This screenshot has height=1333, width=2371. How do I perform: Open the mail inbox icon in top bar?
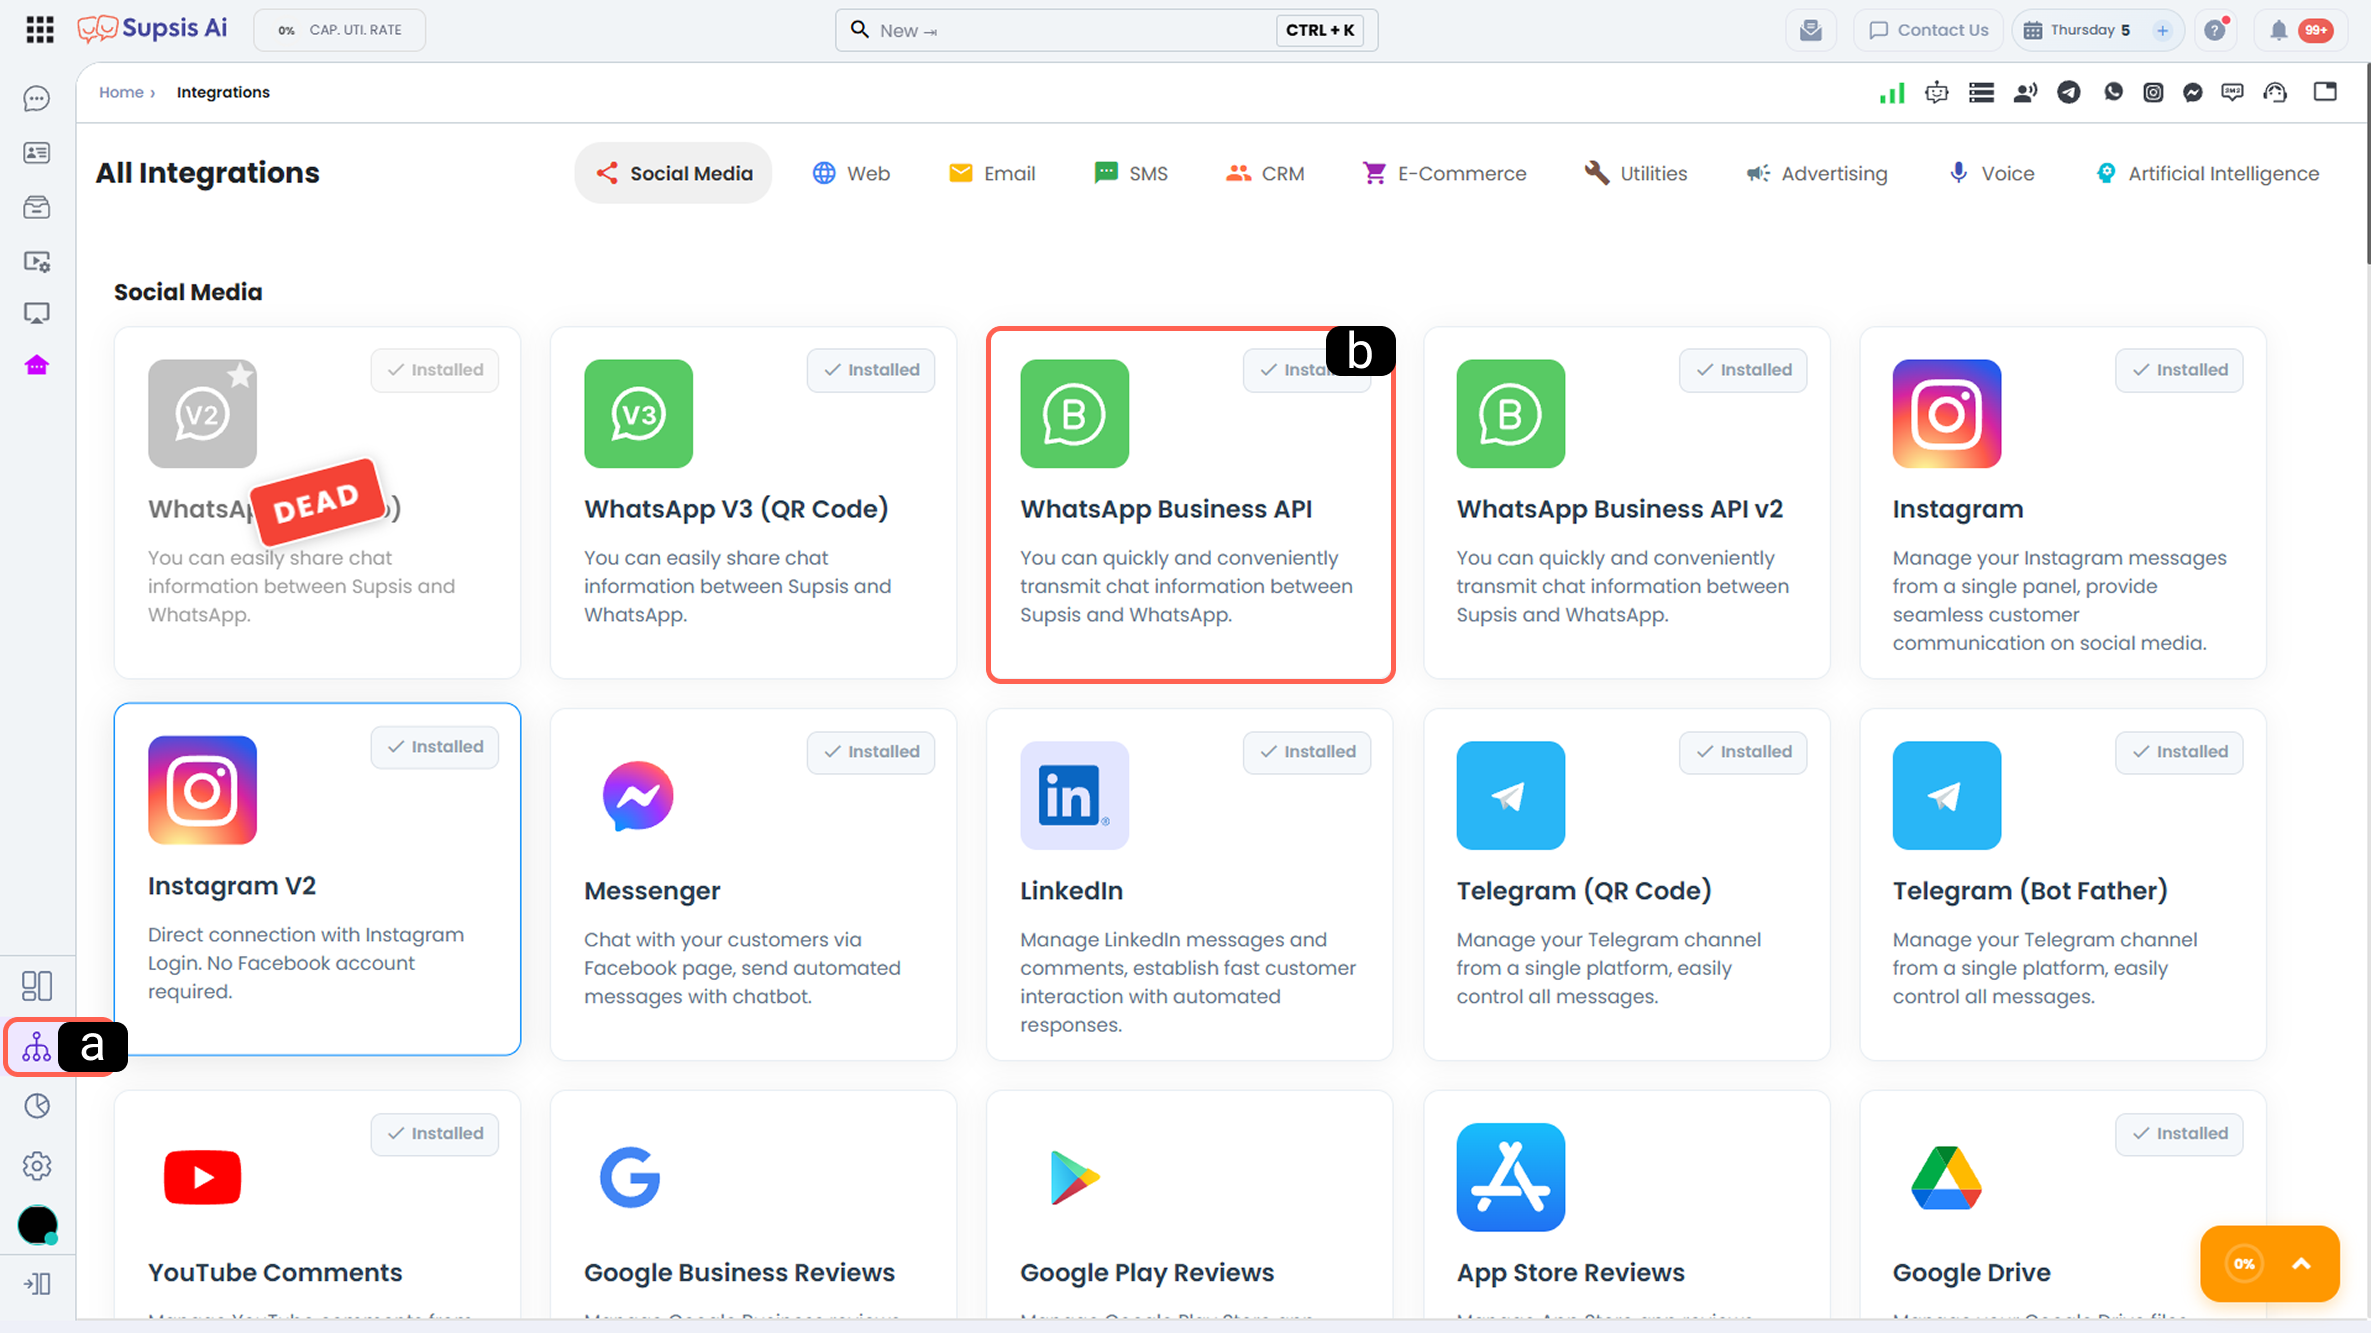(1811, 30)
